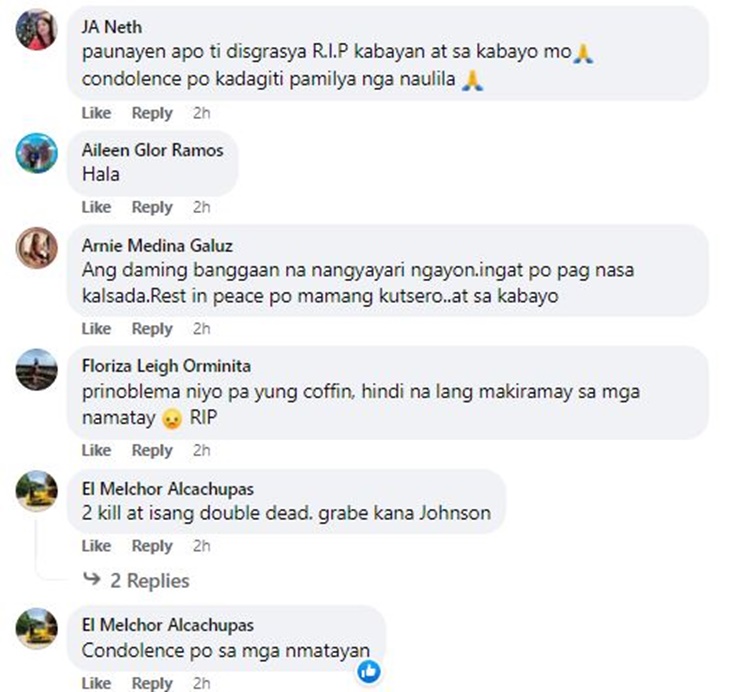
Task: Open the Floriza Leigh Orminita name link
Action: tap(166, 366)
